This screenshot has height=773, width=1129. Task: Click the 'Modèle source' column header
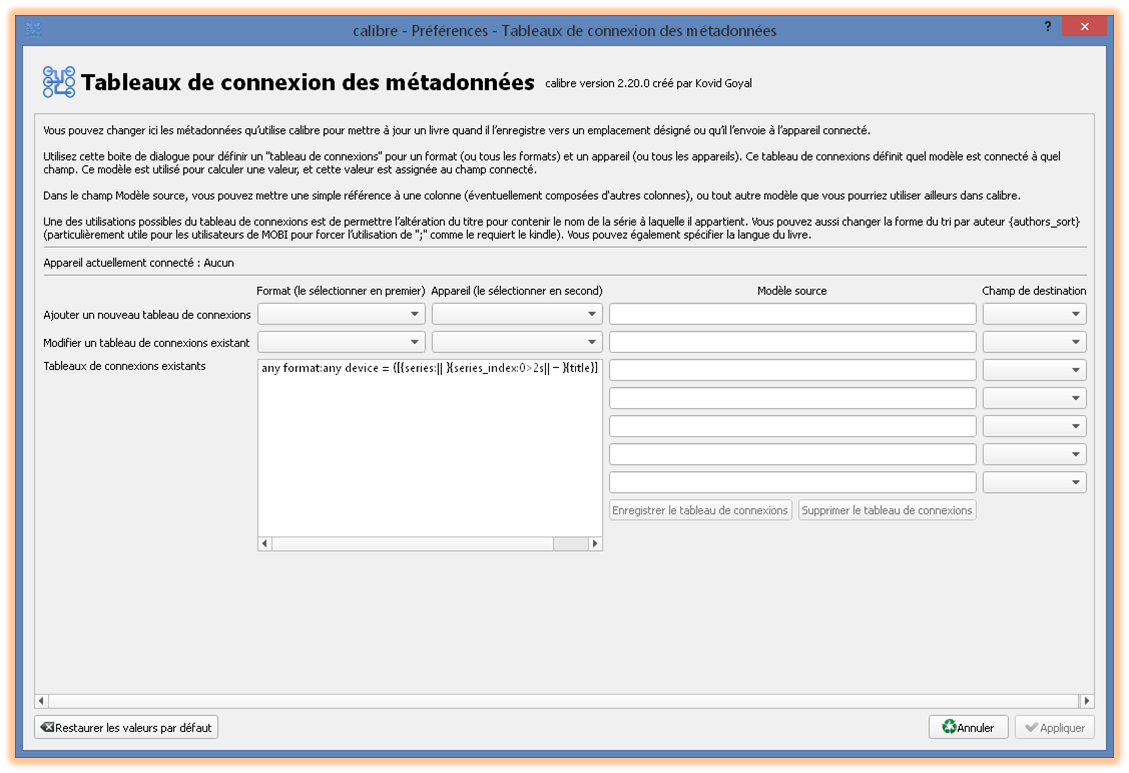coord(792,291)
